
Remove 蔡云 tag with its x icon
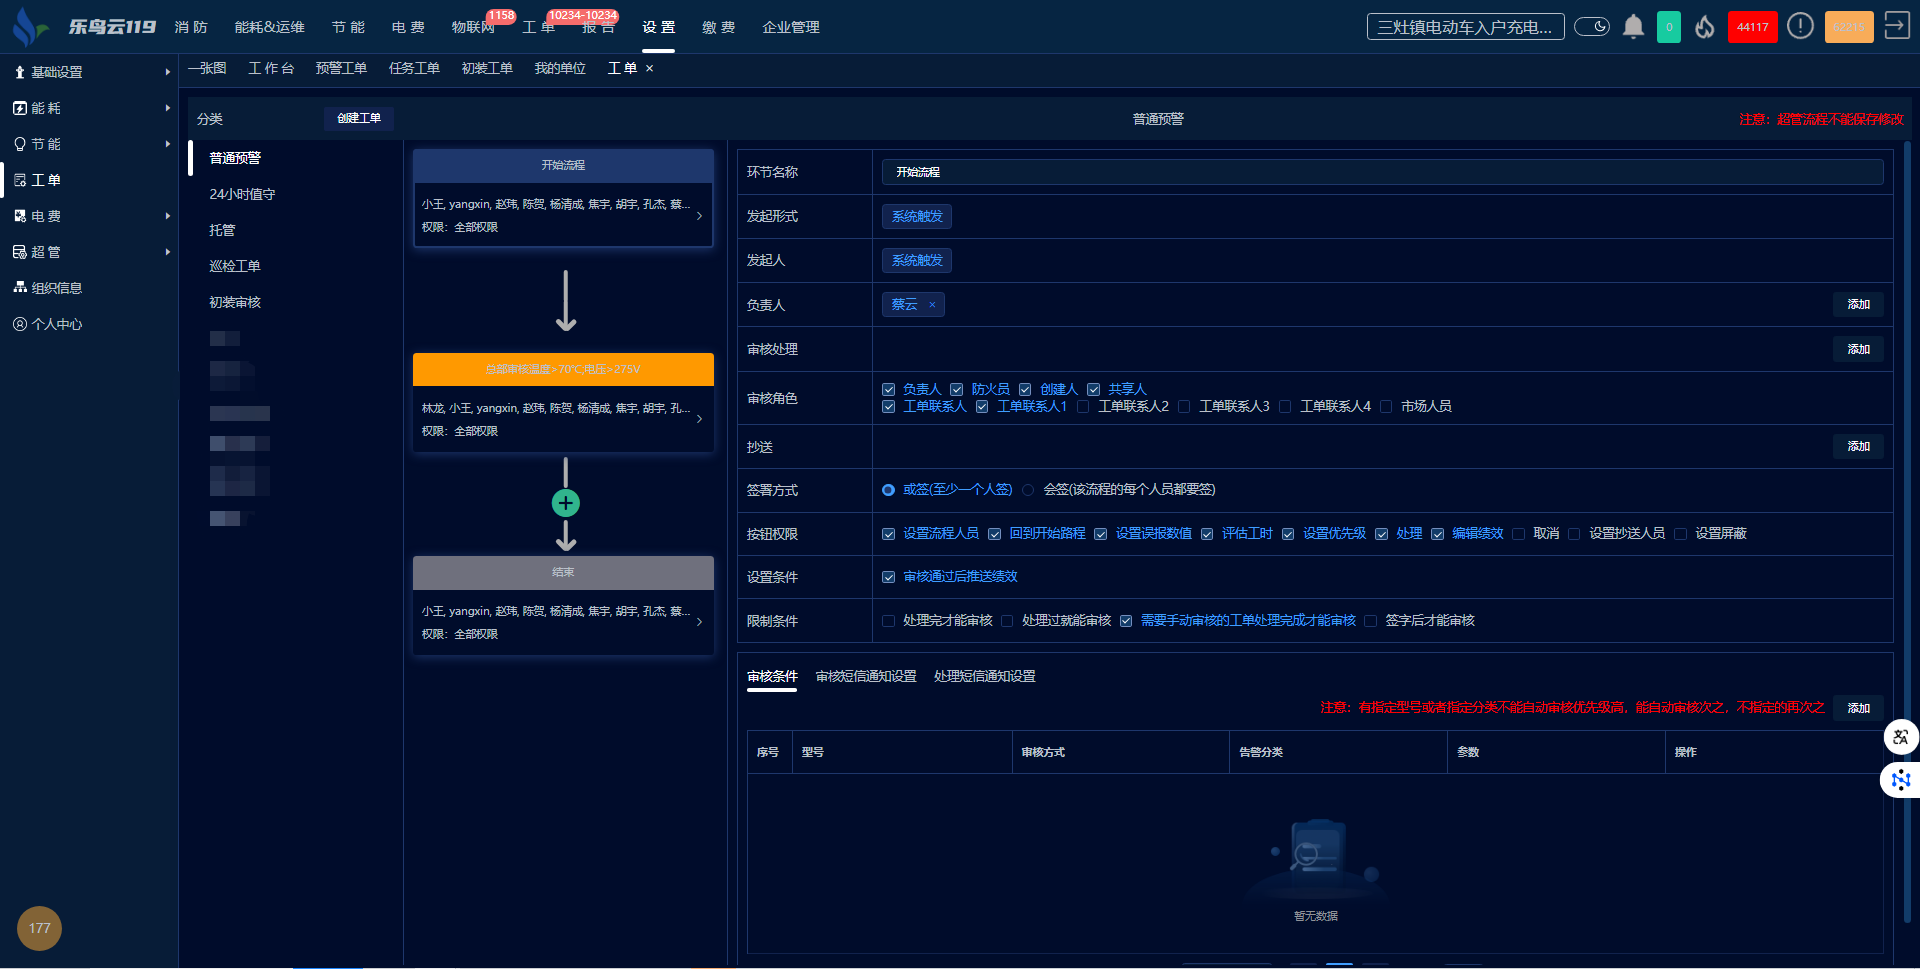(x=932, y=305)
